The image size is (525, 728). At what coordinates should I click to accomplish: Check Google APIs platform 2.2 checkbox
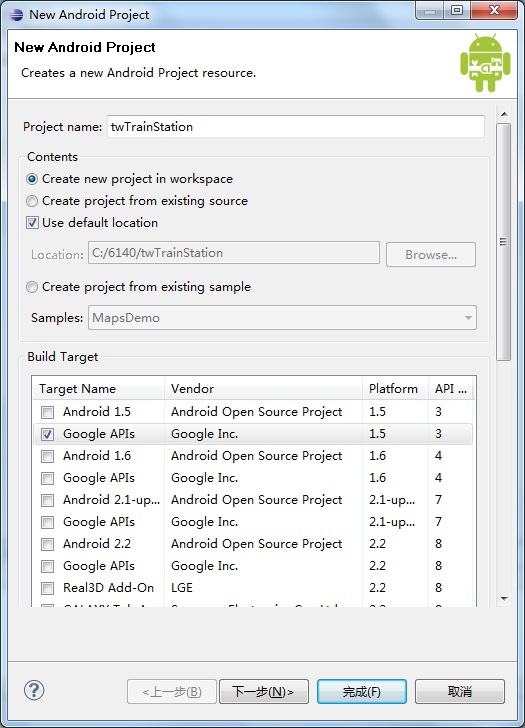pos(47,566)
